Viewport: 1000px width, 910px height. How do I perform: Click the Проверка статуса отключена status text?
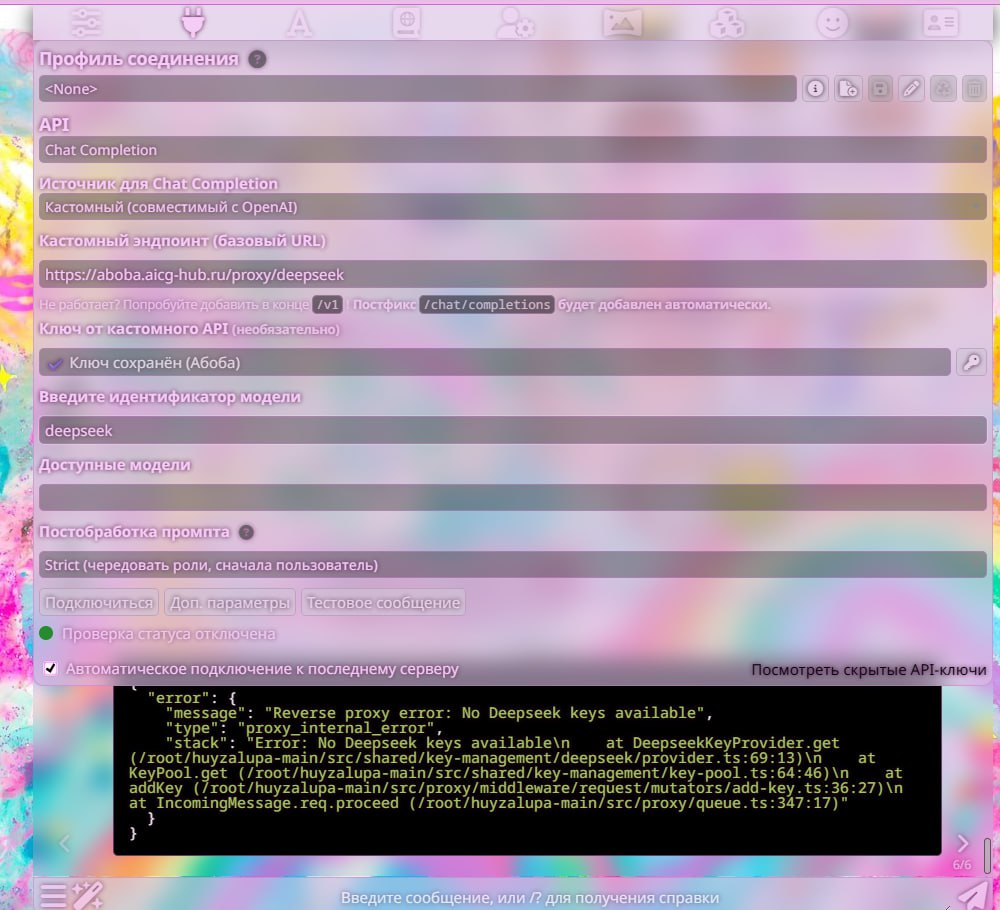click(x=169, y=634)
